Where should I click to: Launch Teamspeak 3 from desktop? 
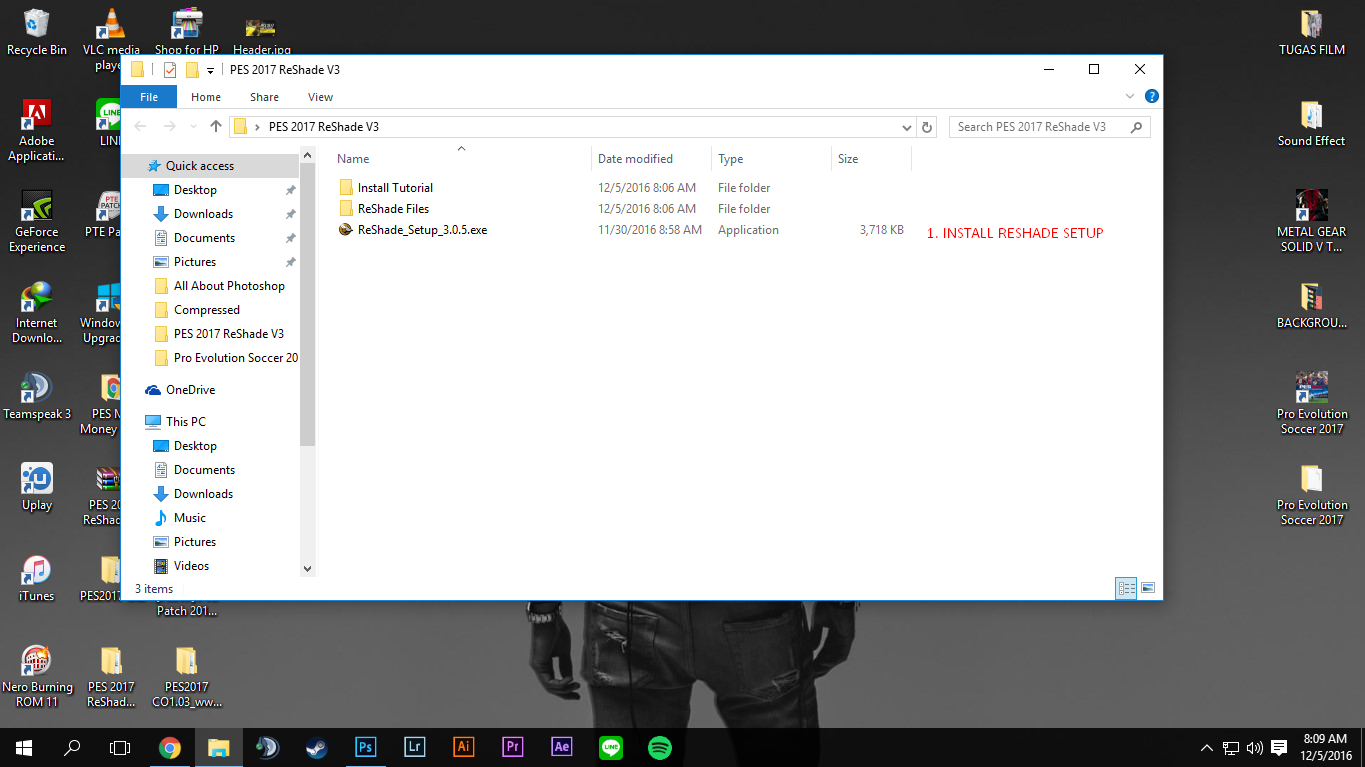click(x=37, y=396)
